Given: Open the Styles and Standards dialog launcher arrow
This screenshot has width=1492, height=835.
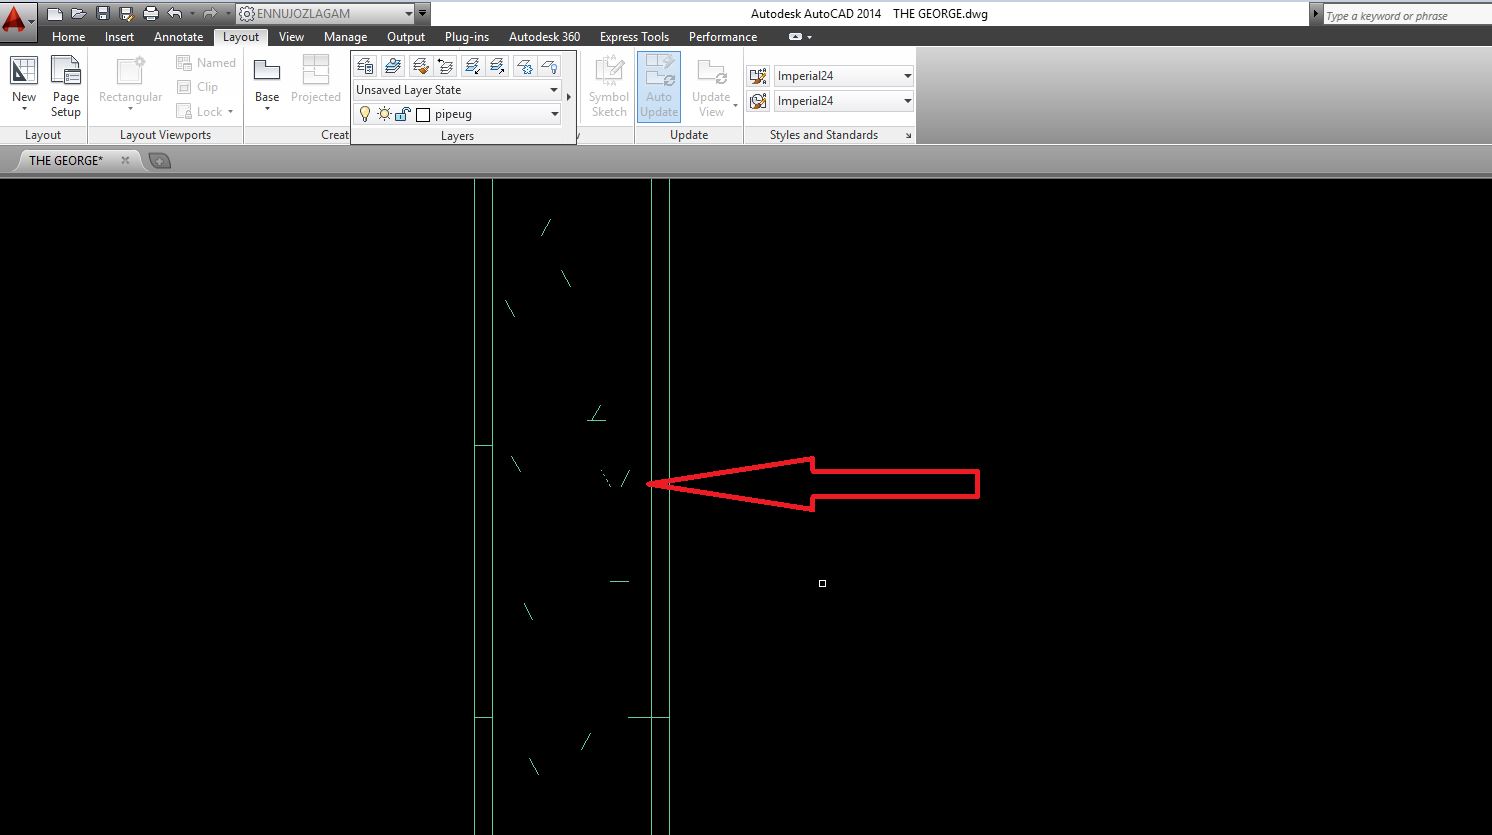Looking at the screenshot, I should coord(908,136).
